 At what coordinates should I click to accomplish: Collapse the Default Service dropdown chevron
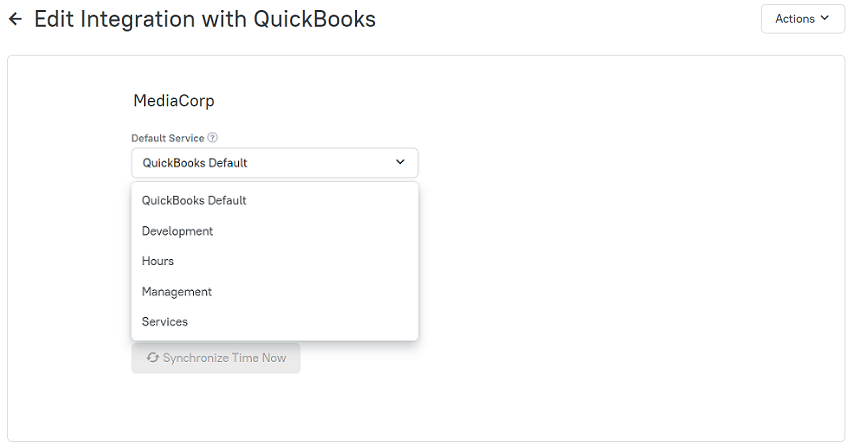click(400, 162)
